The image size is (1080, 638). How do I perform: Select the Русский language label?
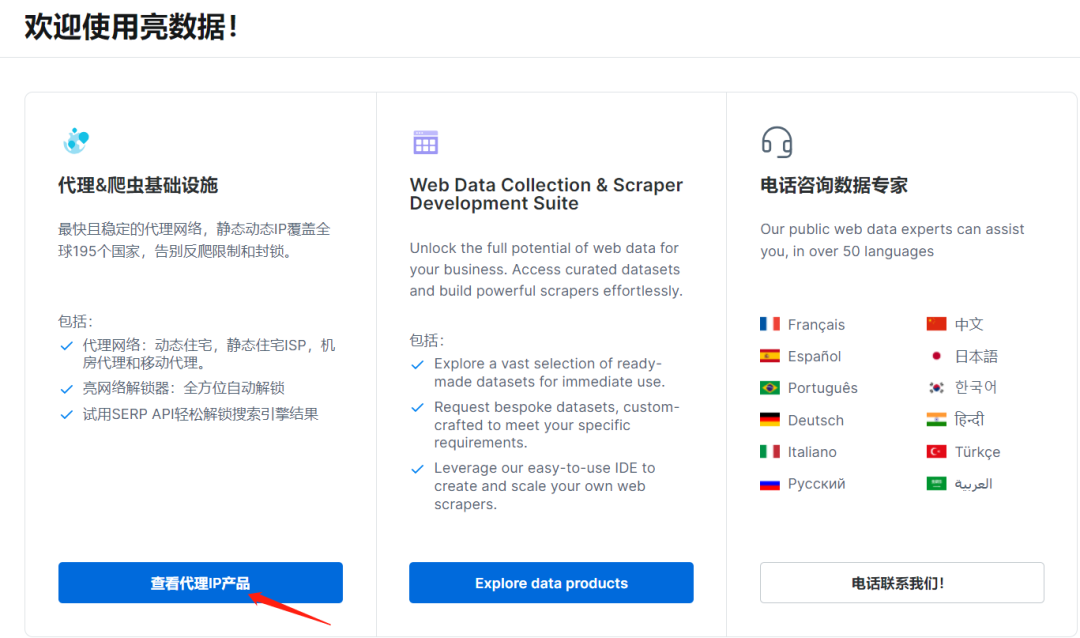(816, 484)
